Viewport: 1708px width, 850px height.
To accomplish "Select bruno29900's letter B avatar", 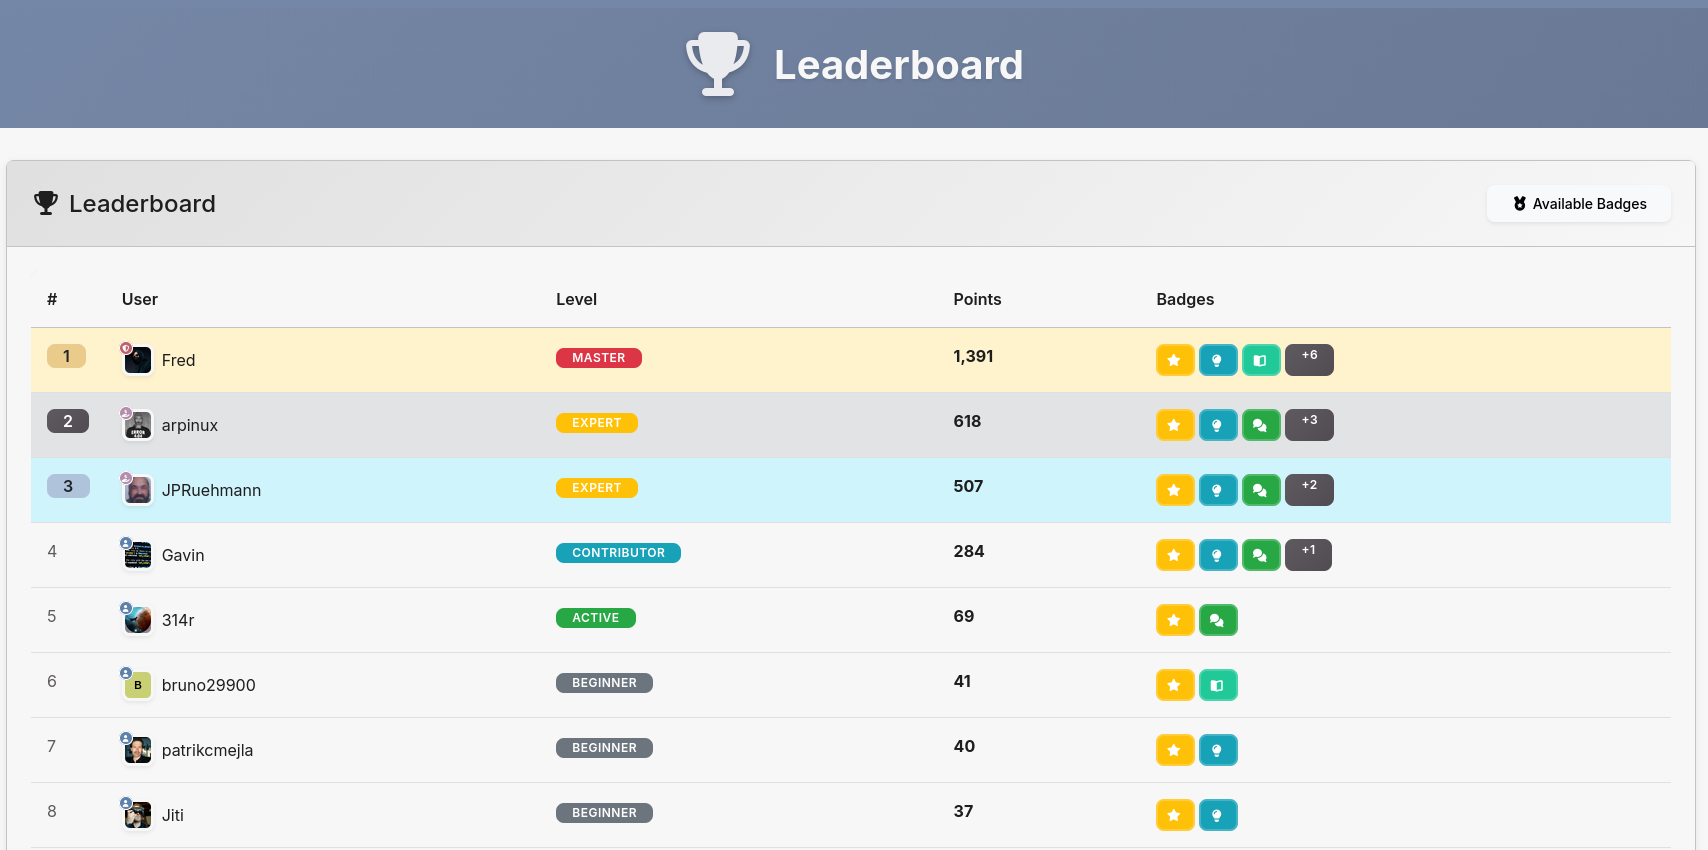I will (x=138, y=686).
